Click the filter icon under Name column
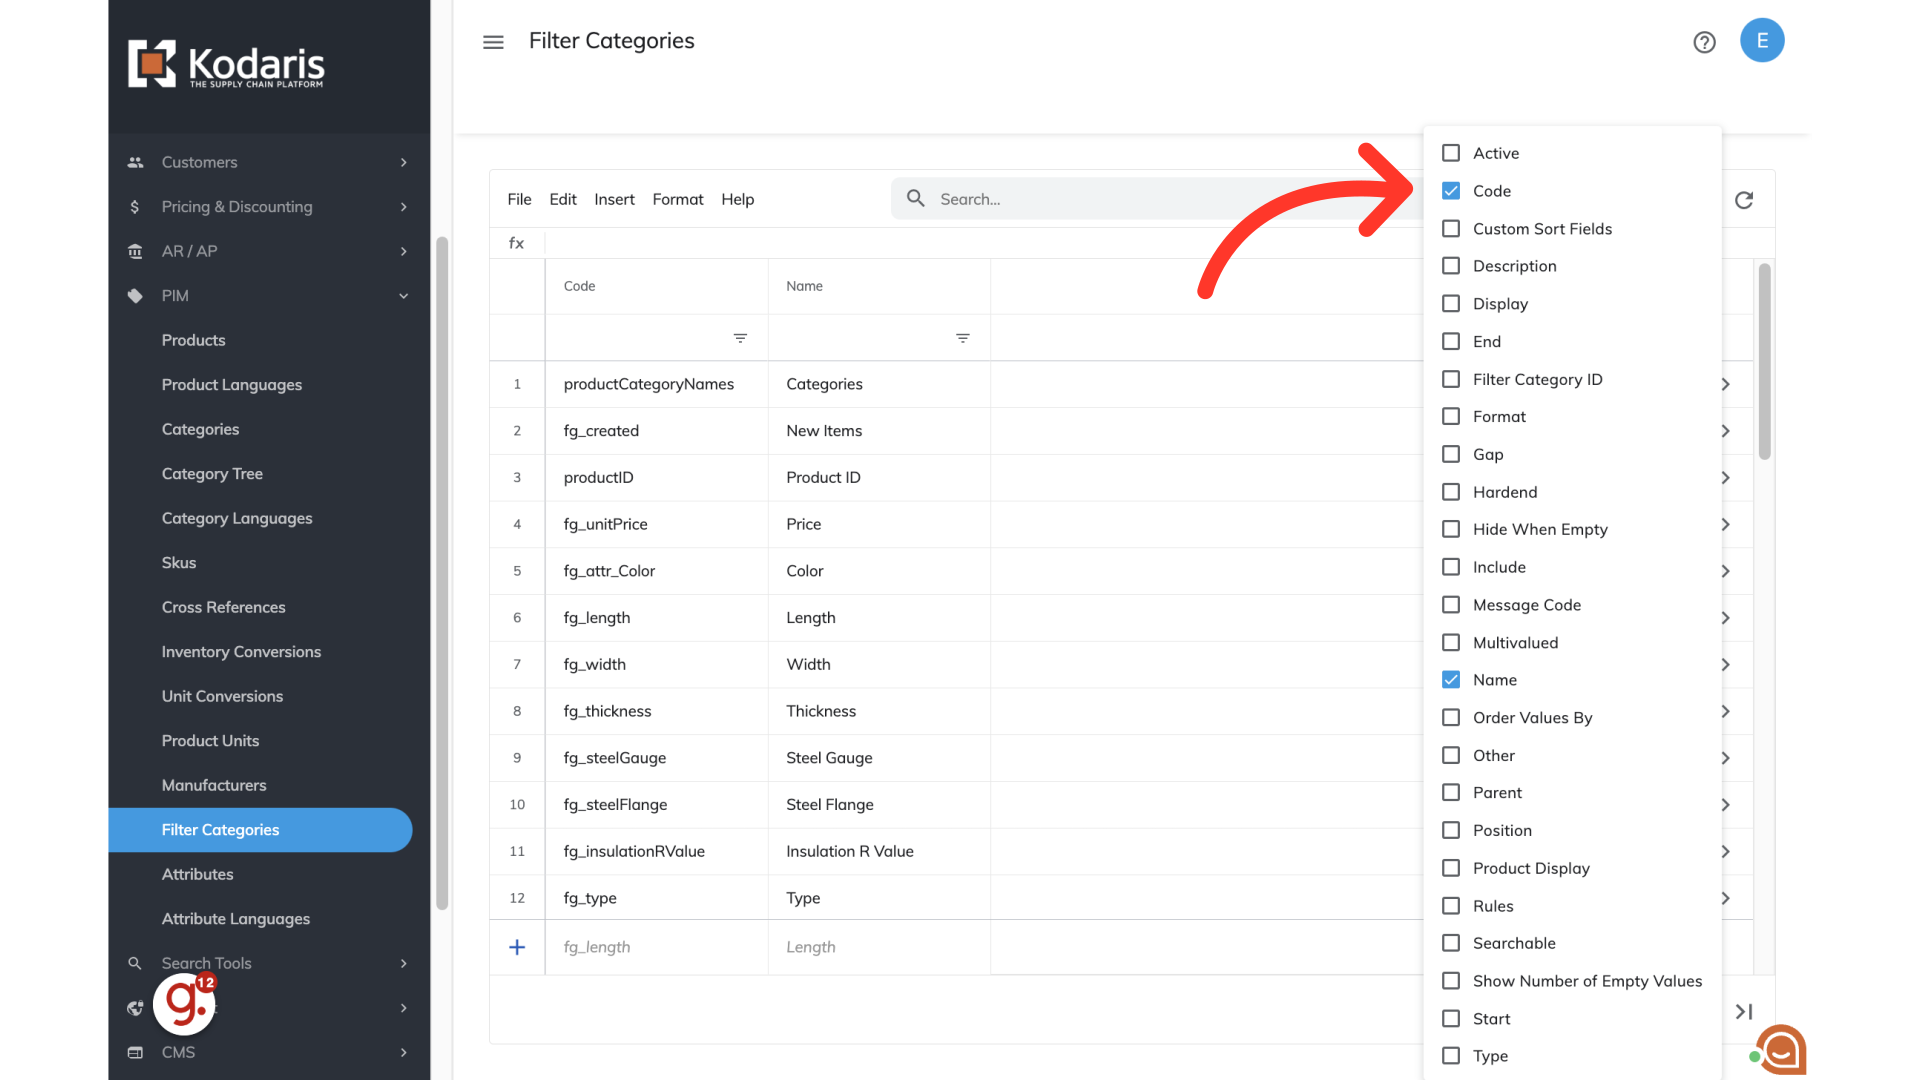Viewport: 1920px width, 1080px height. click(962, 338)
